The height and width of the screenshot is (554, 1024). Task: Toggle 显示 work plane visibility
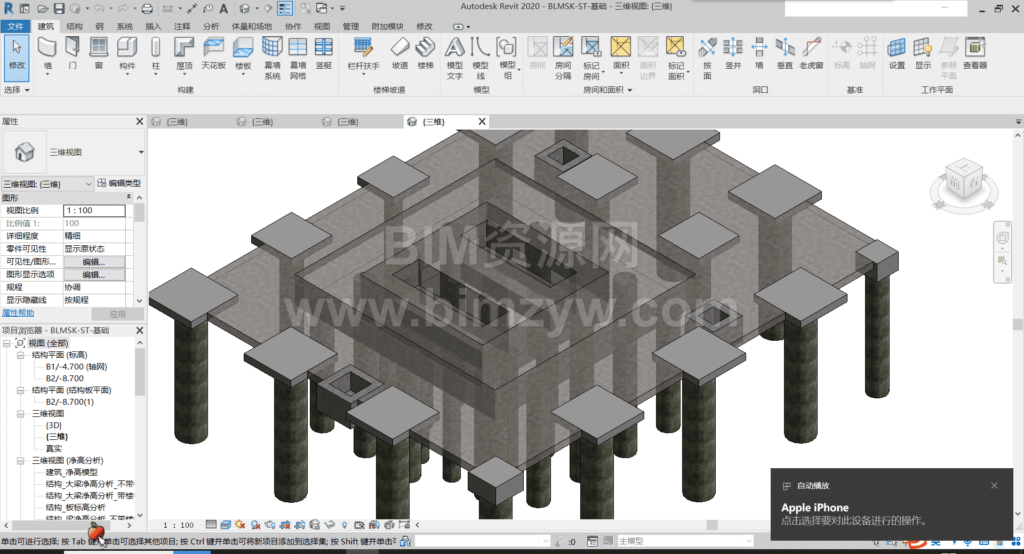tap(923, 54)
